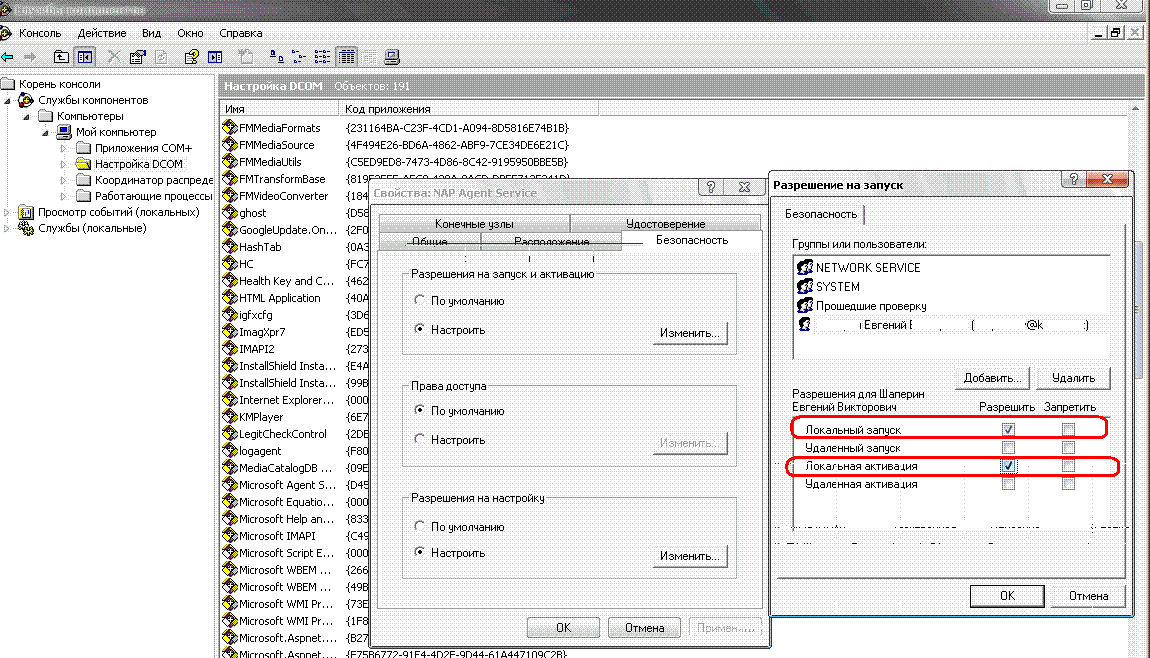Expand Просмотр событий (локальных) node
1150x658 pixels.
[x=8, y=212]
